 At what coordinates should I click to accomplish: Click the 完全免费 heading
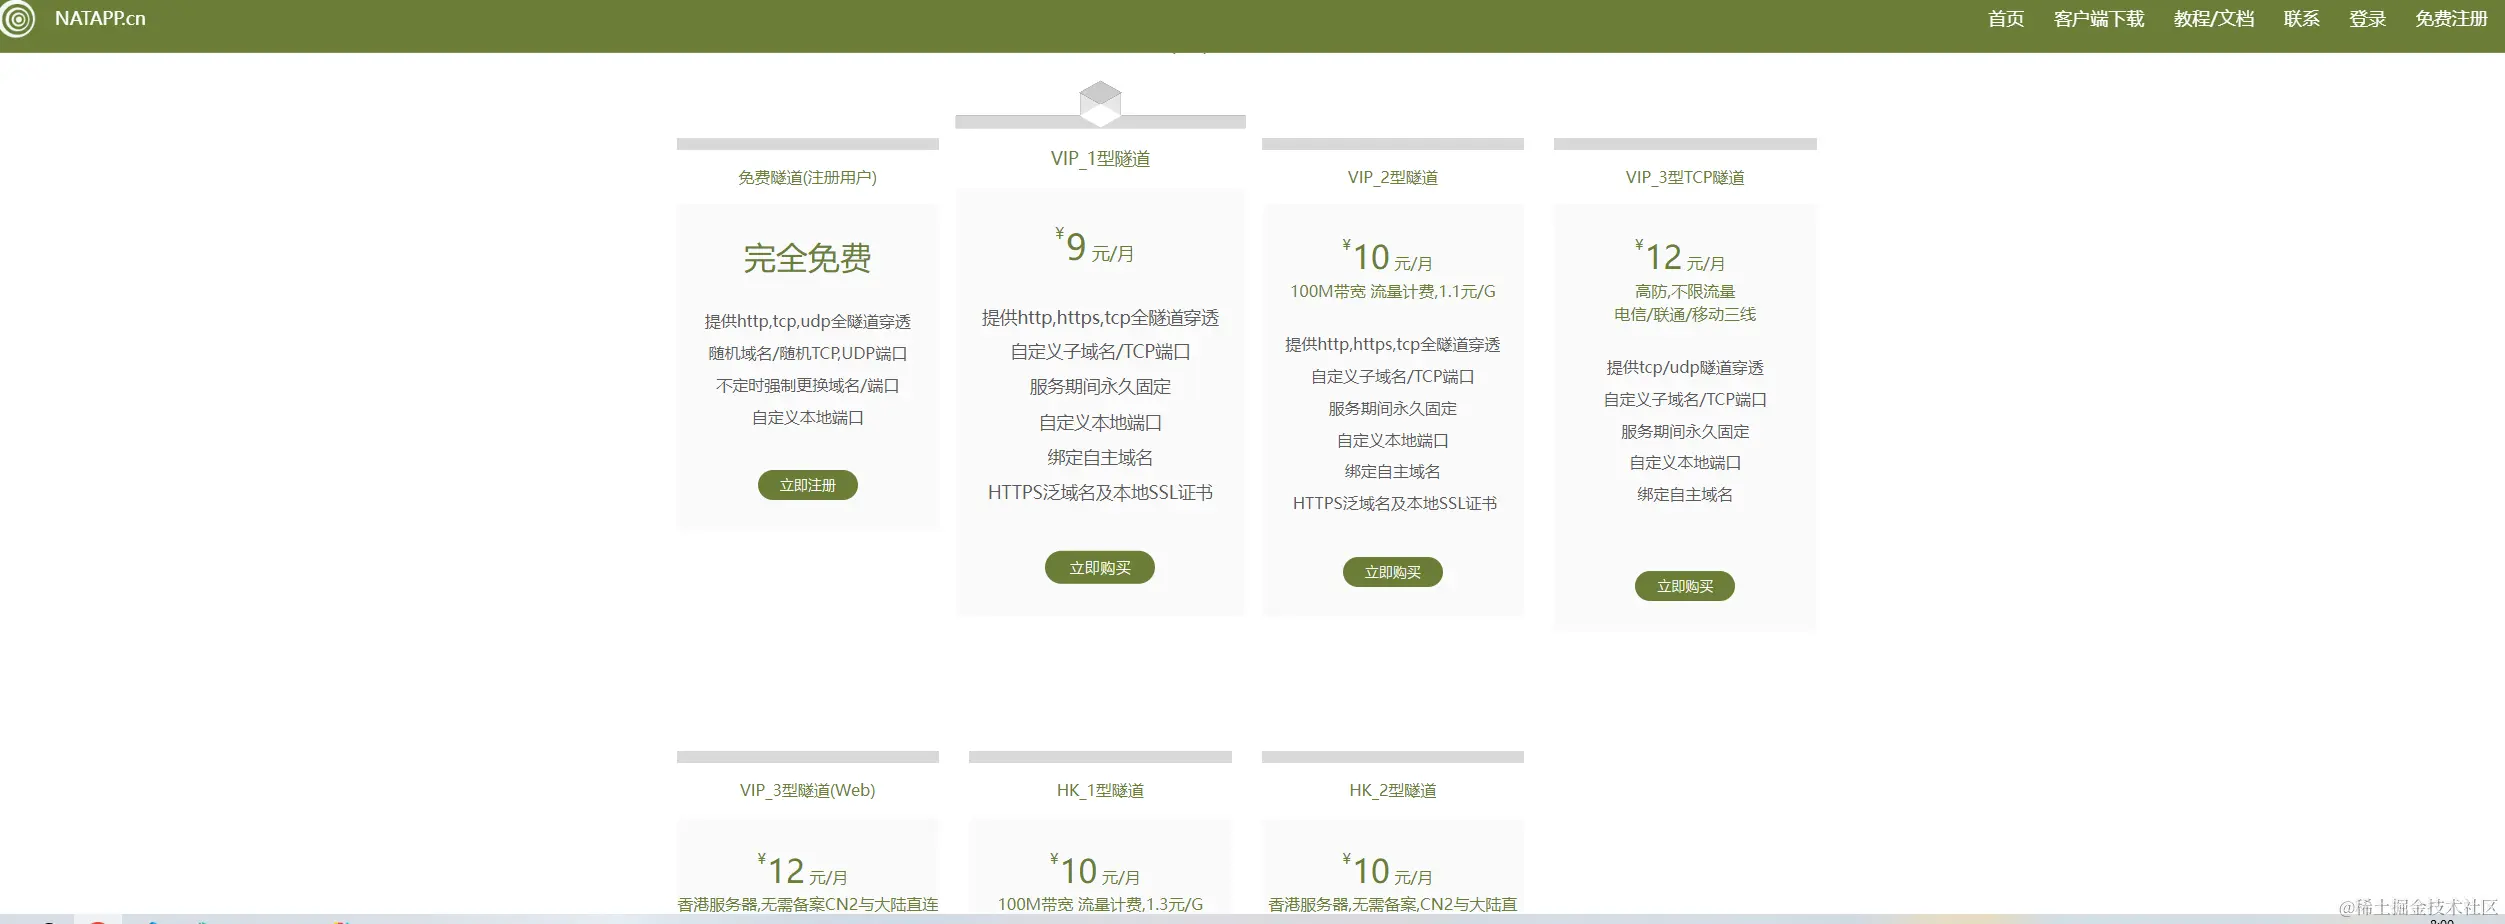pyautogui.click(x=808, y=258)
